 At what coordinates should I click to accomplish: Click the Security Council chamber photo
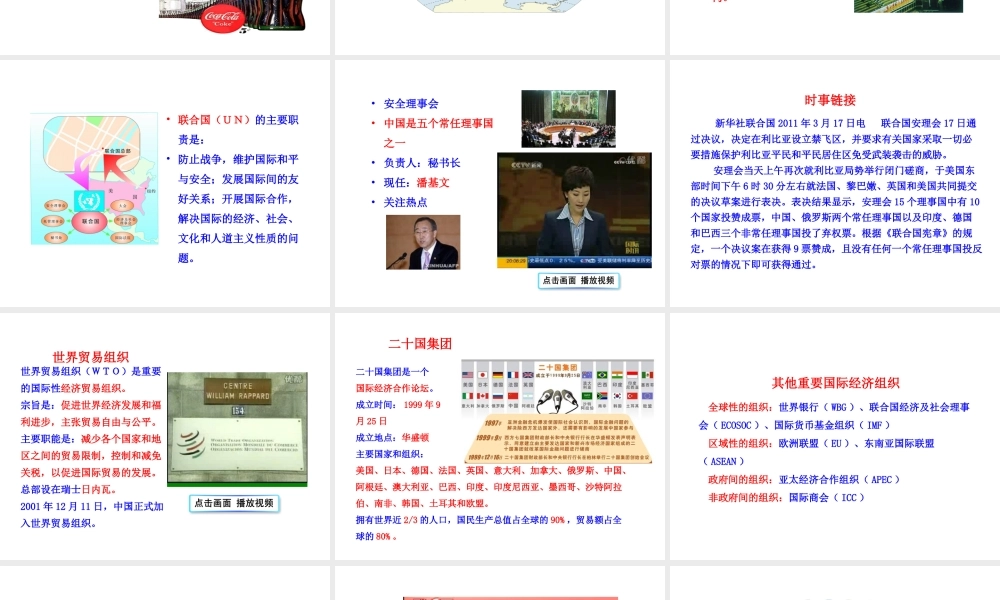click(568, 119)
